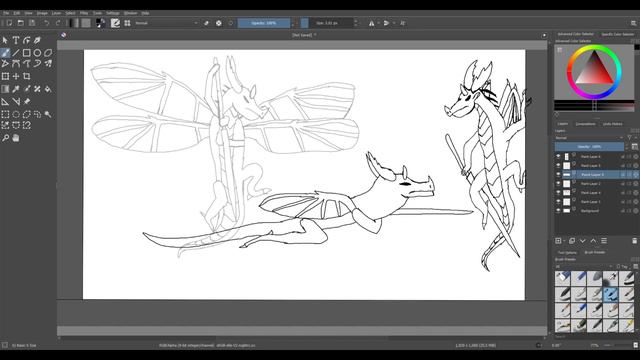This screenshot has height=360, width=640.
Task: Select the Ellipse shape tool
Action: [37, 53]
